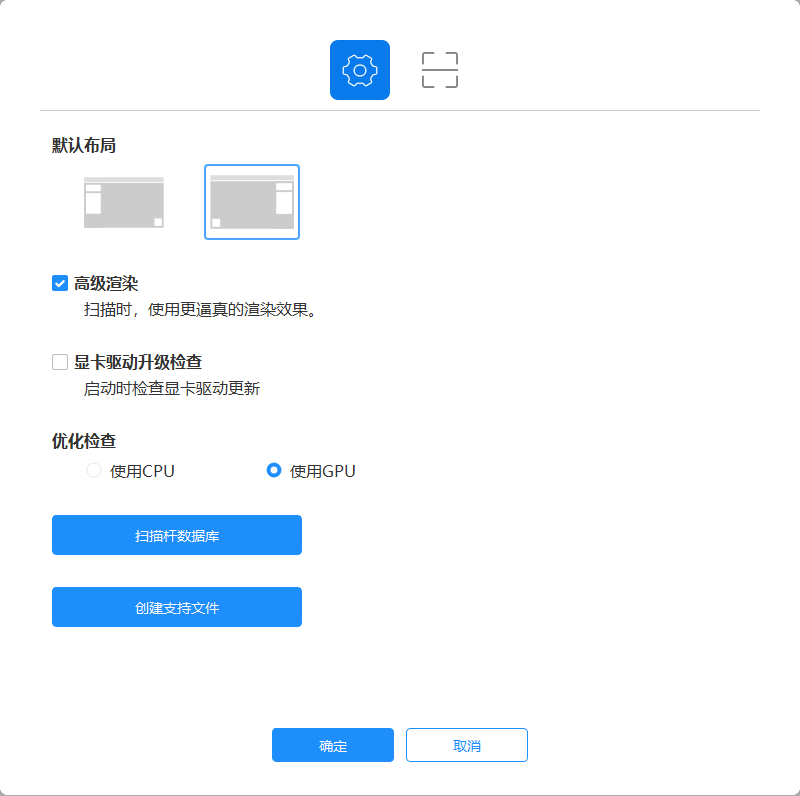The width and height of the screenshot is (800, 796).
Task: Click the 创建支持文件 button
Action: [177, 607]
